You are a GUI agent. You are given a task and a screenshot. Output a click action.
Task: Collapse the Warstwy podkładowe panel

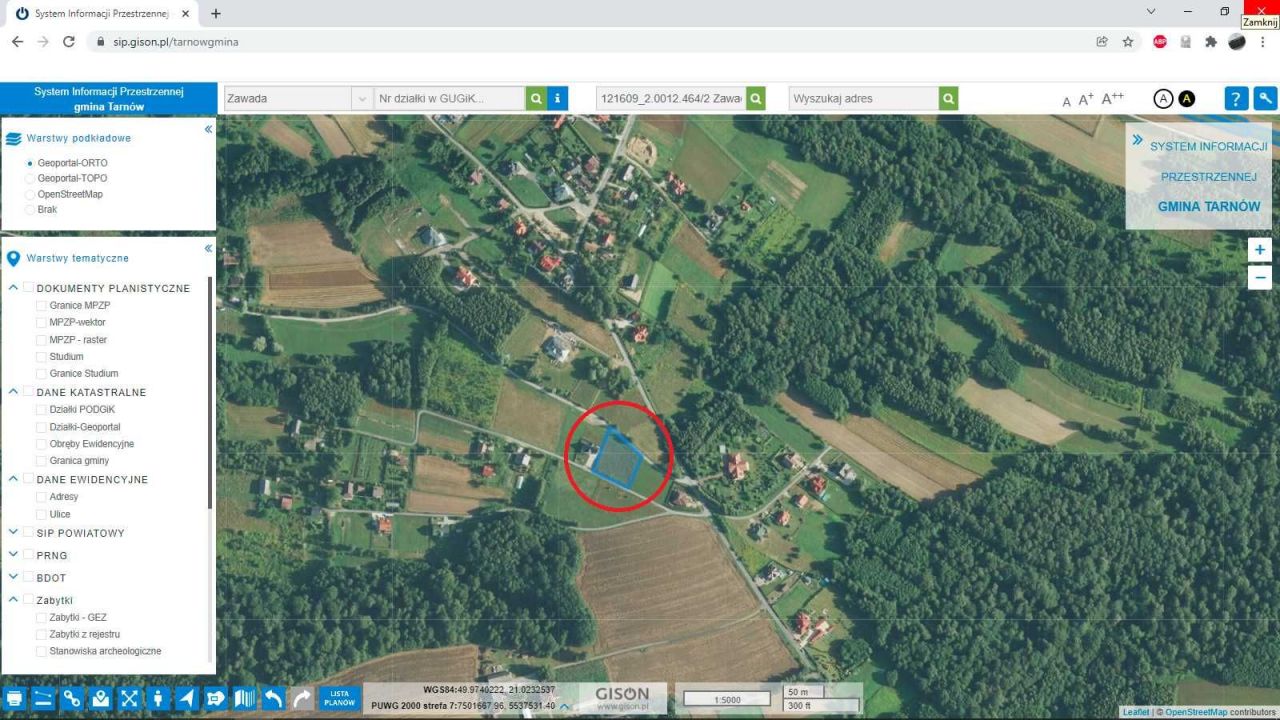click(x=208, y=129)
